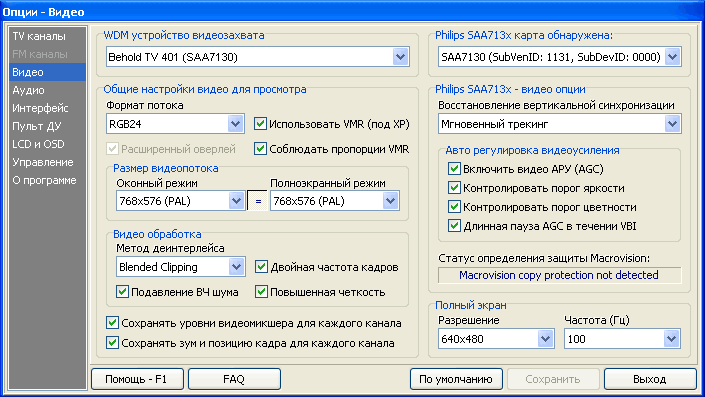
Task: Toggle Соблюдать пропорции VMR checkbox
Action: pyautogui.click(x=332, y=149)
